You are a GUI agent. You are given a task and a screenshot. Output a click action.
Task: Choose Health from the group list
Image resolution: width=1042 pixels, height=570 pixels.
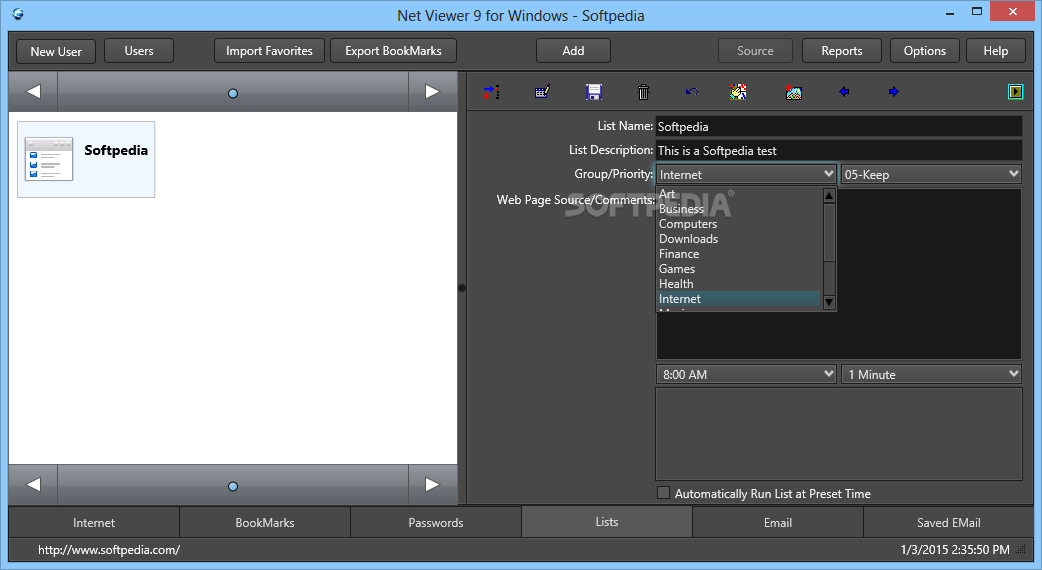[739, 284]
